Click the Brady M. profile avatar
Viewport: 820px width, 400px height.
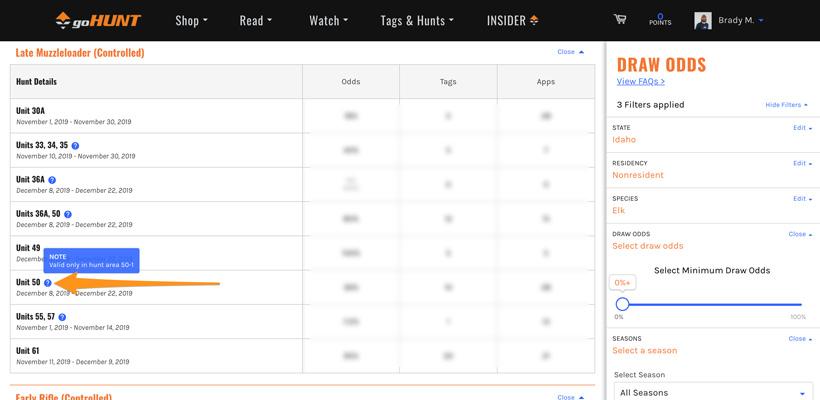(703, 20)
